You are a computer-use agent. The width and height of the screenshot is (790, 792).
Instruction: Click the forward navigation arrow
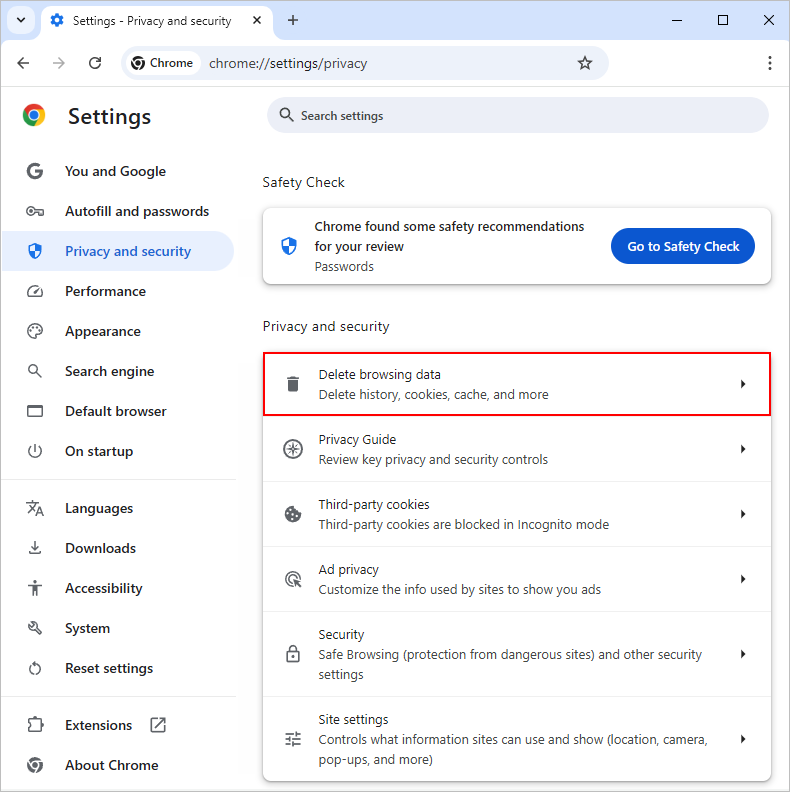[59, 63]
